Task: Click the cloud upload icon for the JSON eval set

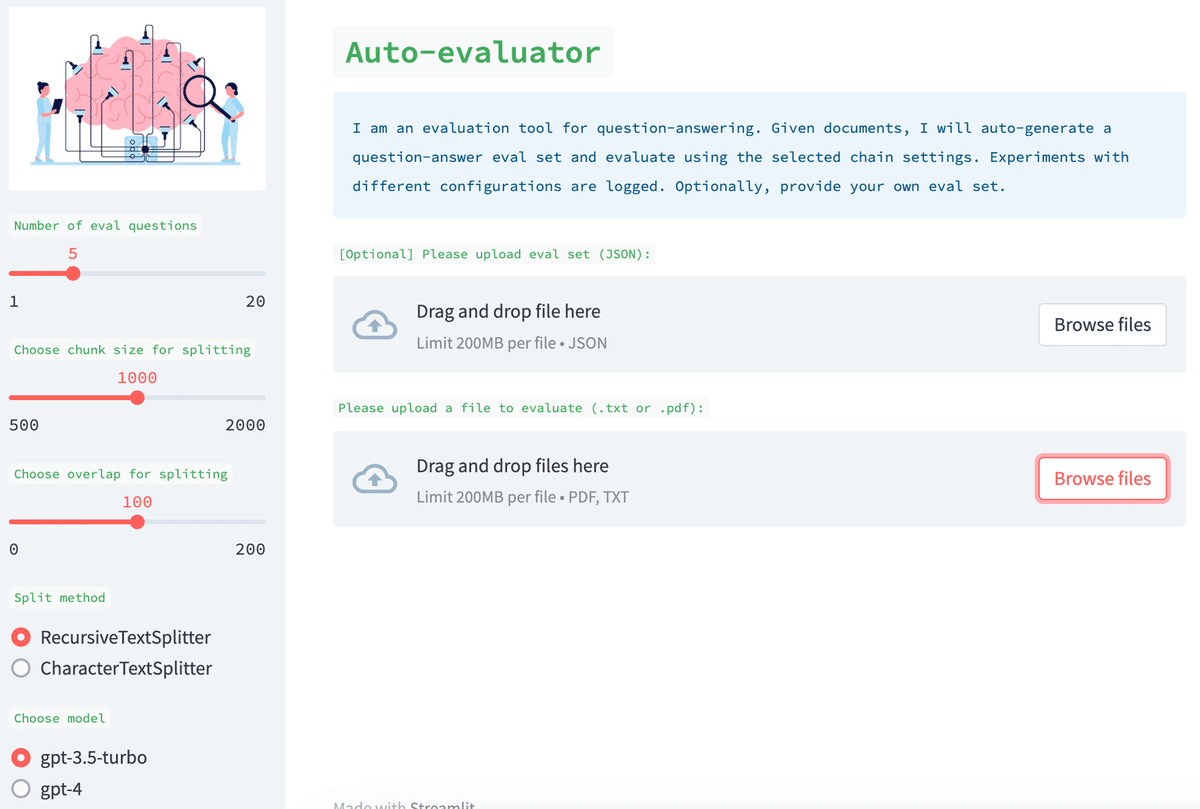Action: (x=374, y=324)
